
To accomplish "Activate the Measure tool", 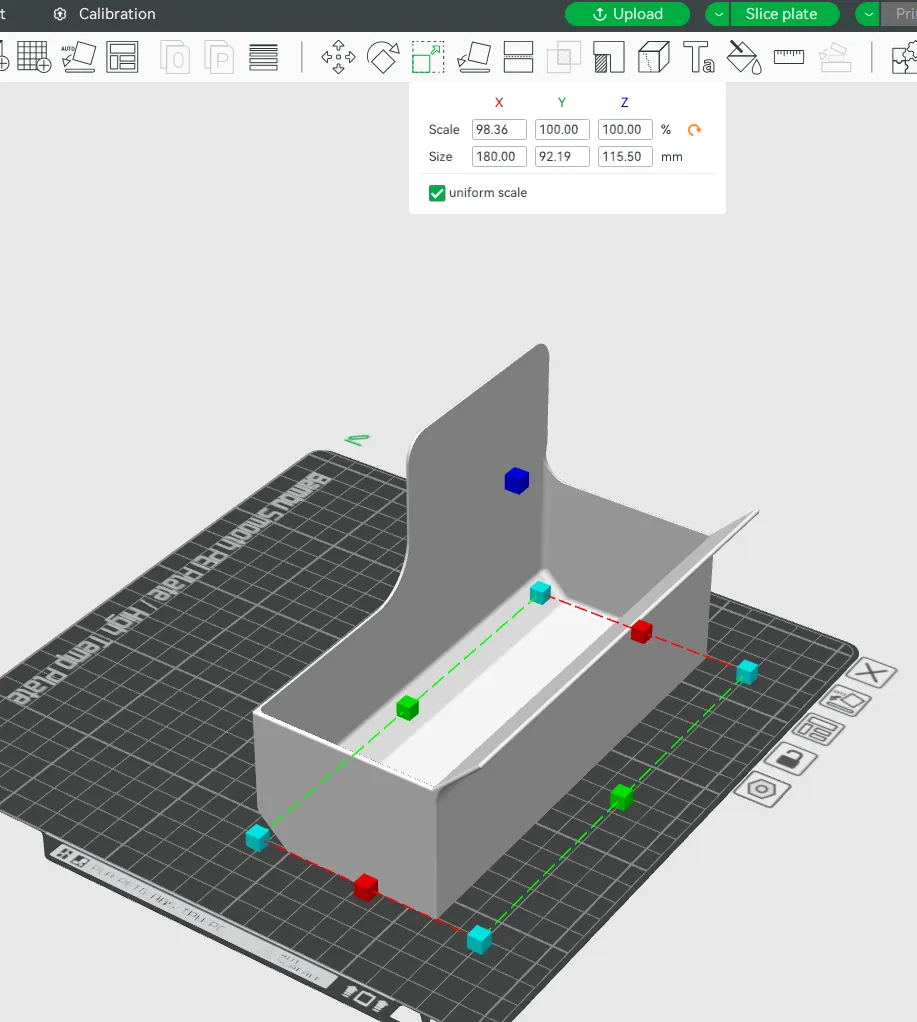I will (789, 57).
